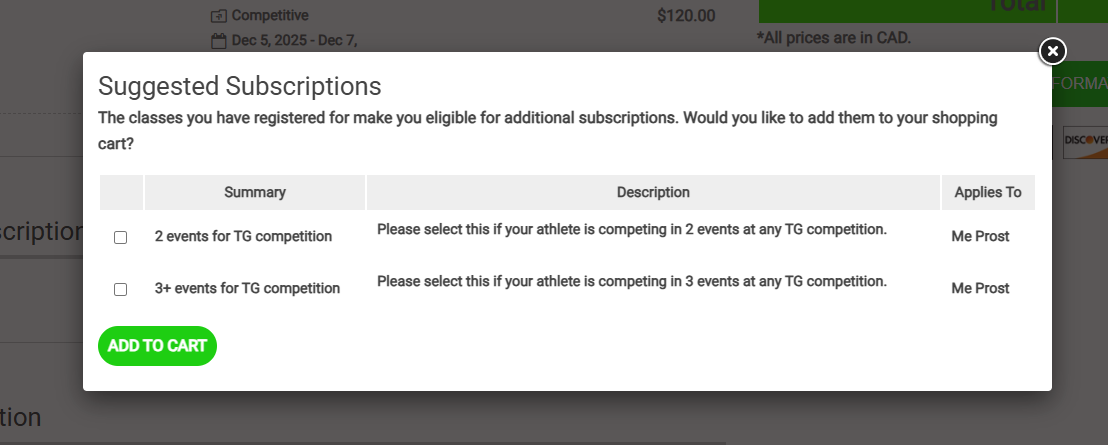1108x445 pixels.
Task: Click Me Prost in the 2 events row
Action: point(980,237)
